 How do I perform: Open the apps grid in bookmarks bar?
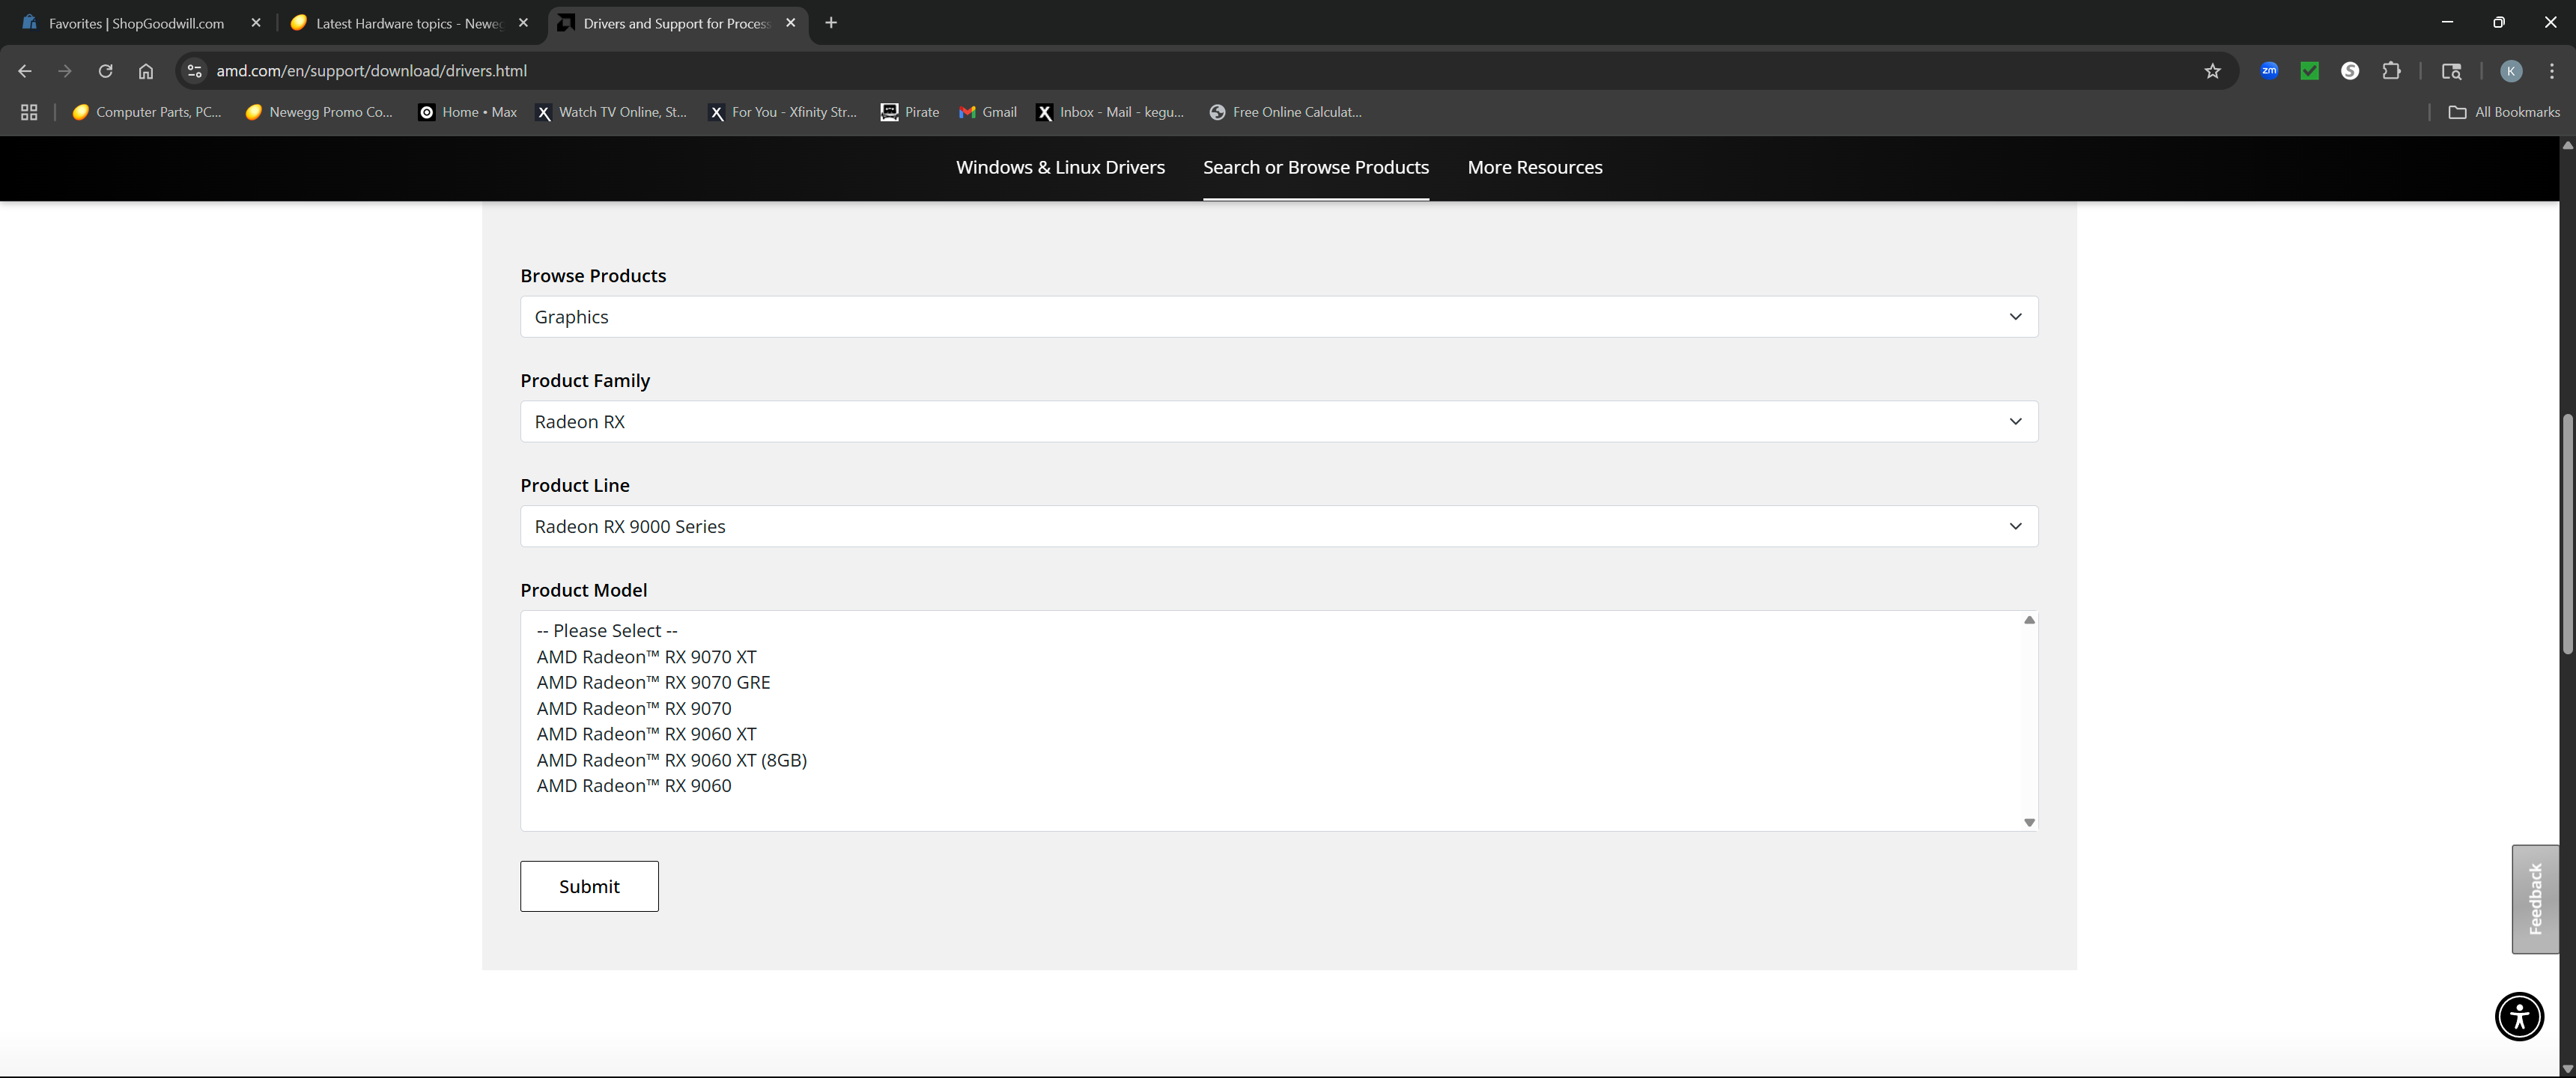point(29,112)
